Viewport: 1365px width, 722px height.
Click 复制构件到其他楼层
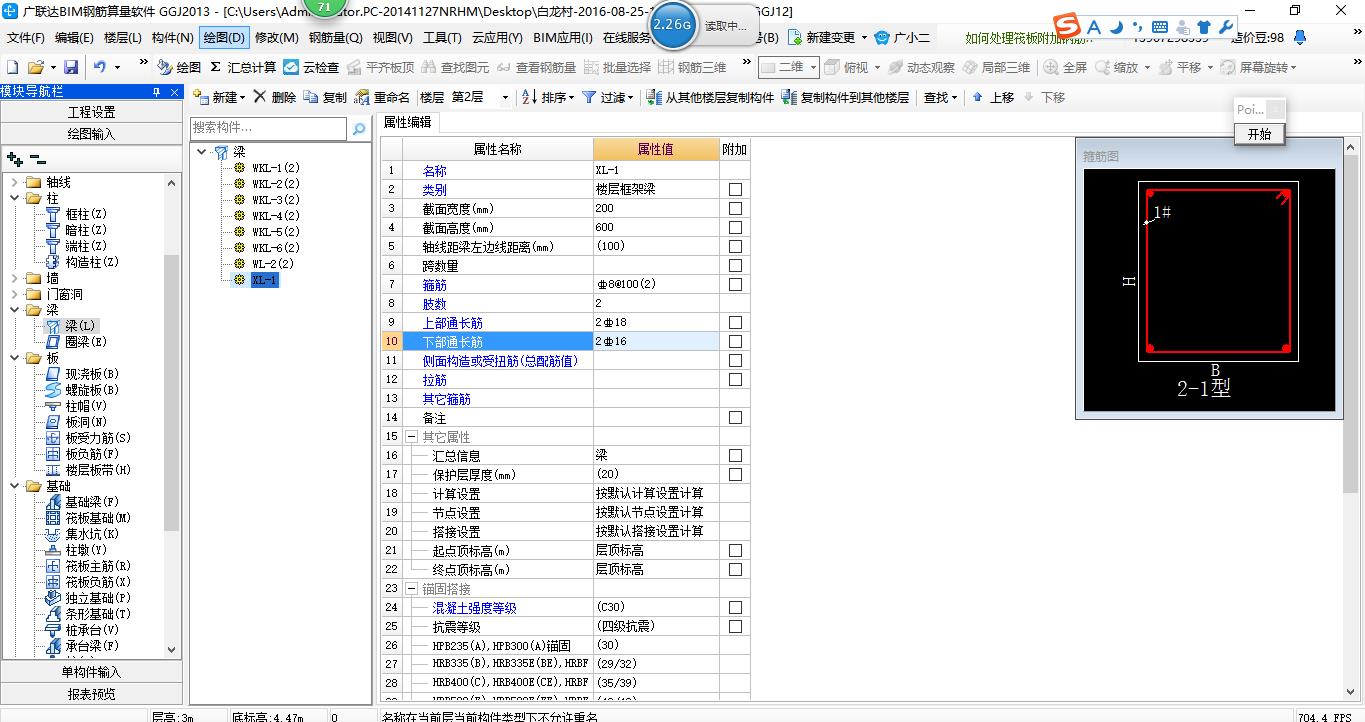click(846, 97)
